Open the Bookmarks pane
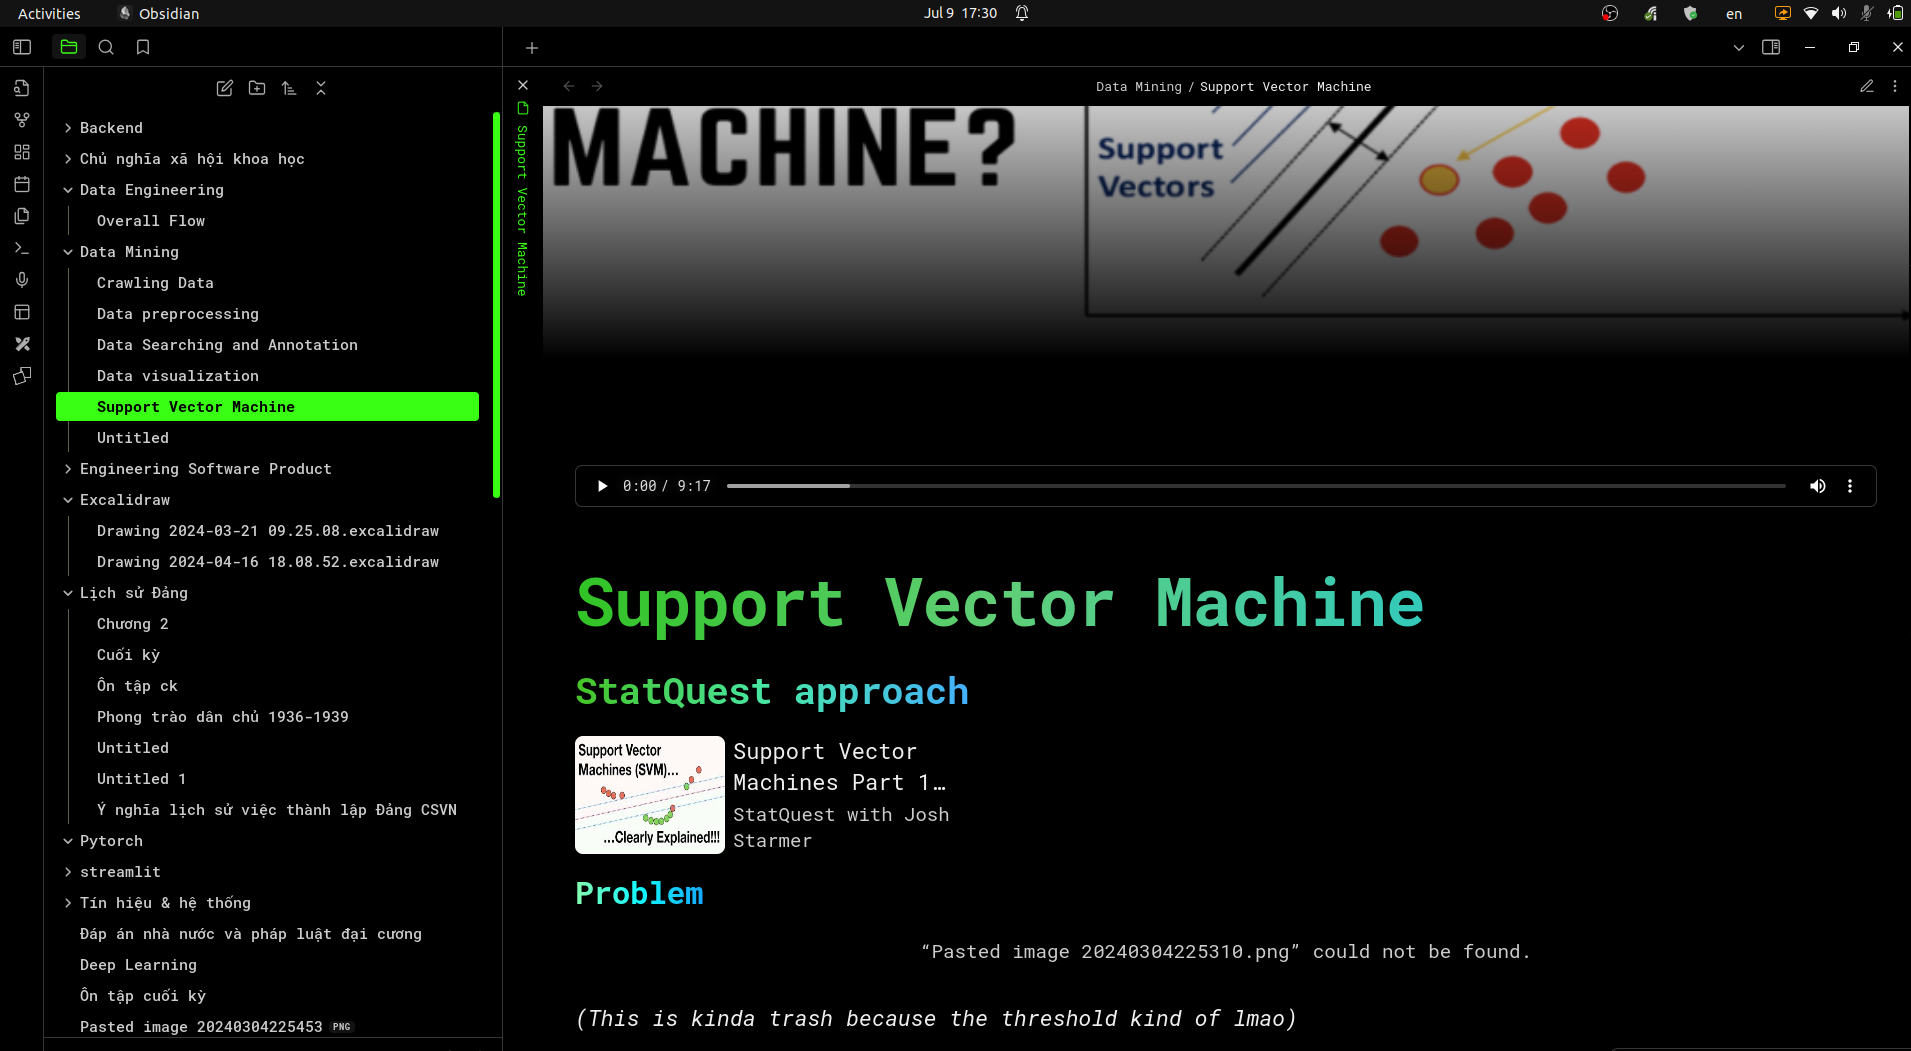 [x=143, y=47]
